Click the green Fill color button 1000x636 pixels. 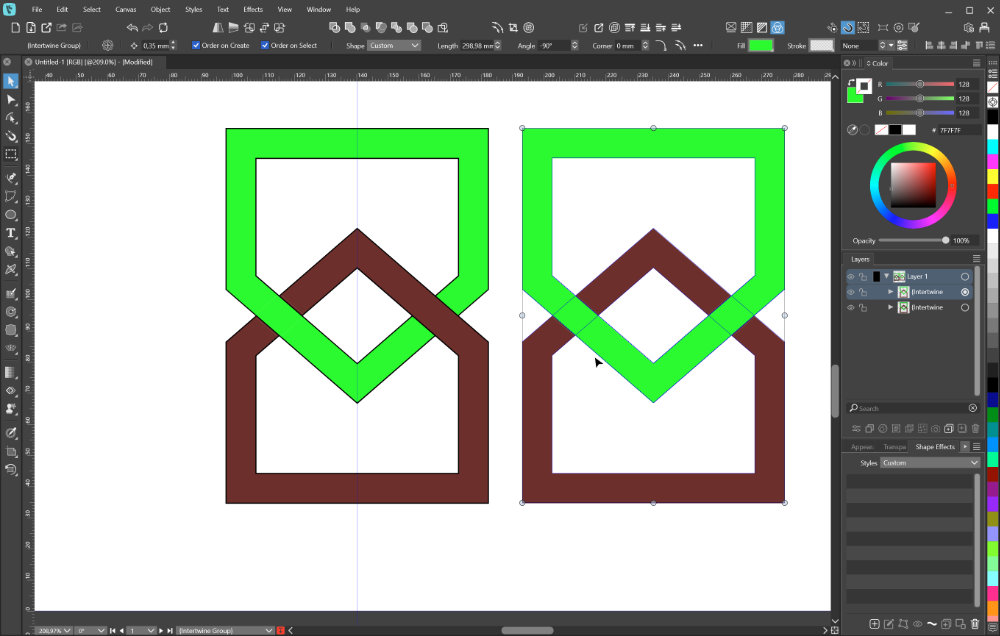[761, 46]
